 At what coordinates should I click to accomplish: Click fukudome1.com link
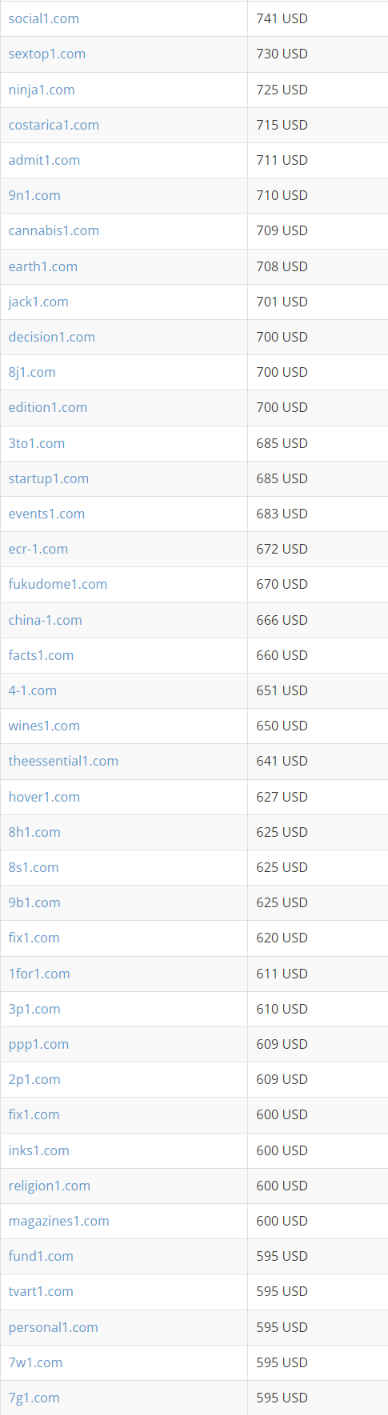[x=58, y=584]
